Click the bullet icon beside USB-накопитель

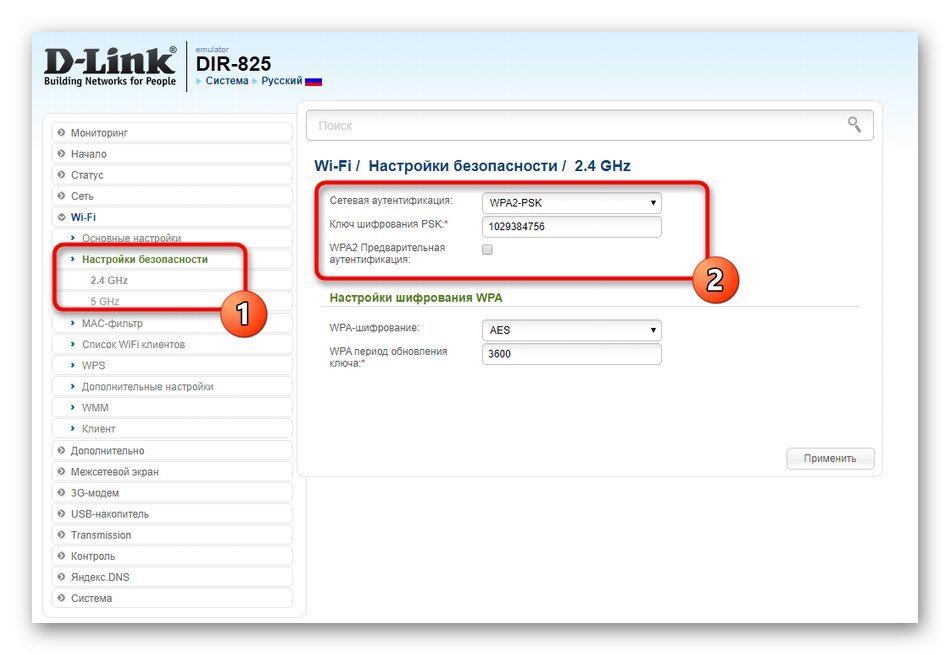click(61, 514)
